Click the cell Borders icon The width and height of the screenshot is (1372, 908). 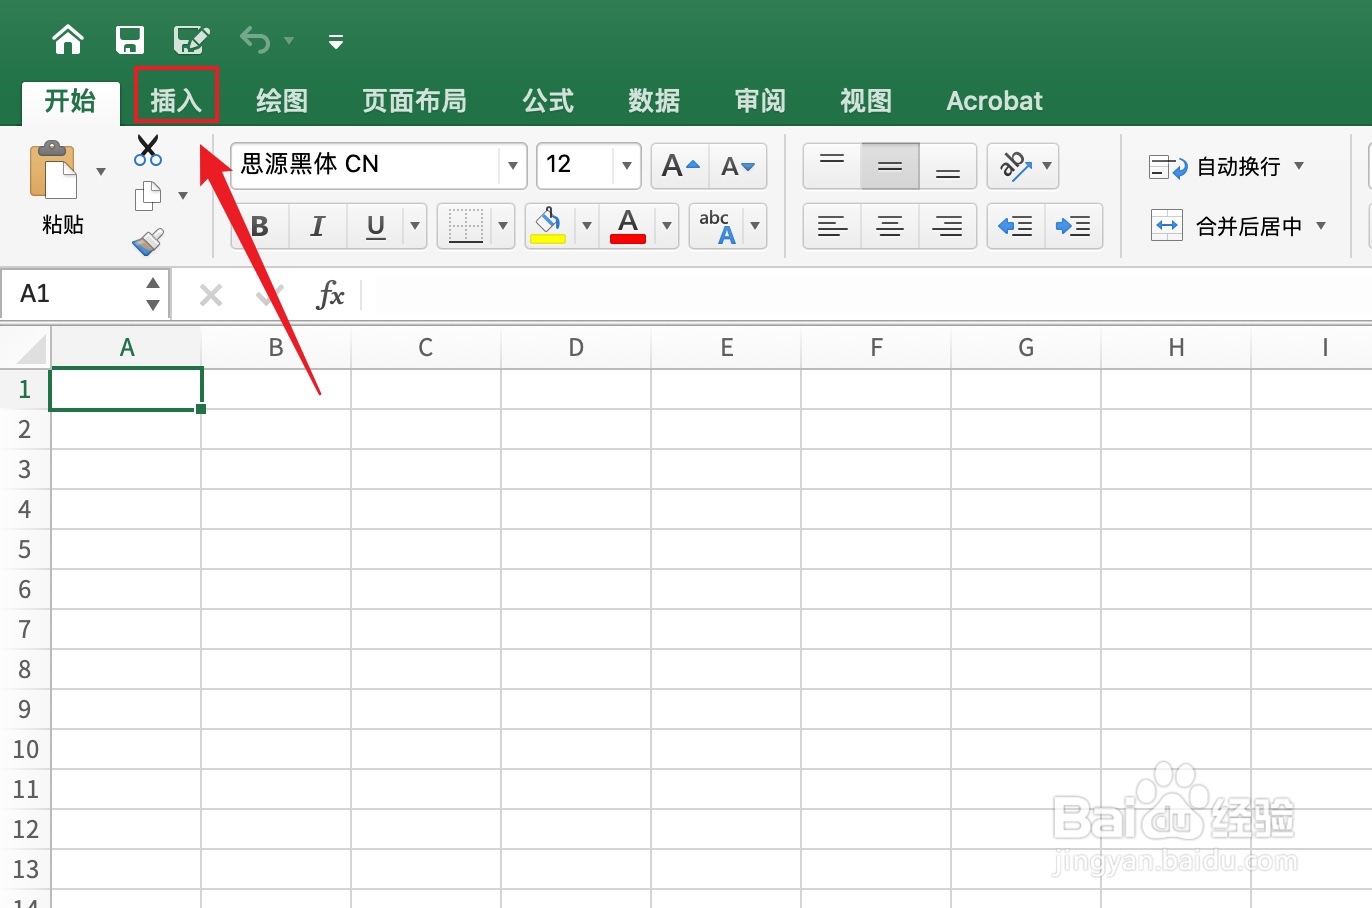tap(465, 226)
